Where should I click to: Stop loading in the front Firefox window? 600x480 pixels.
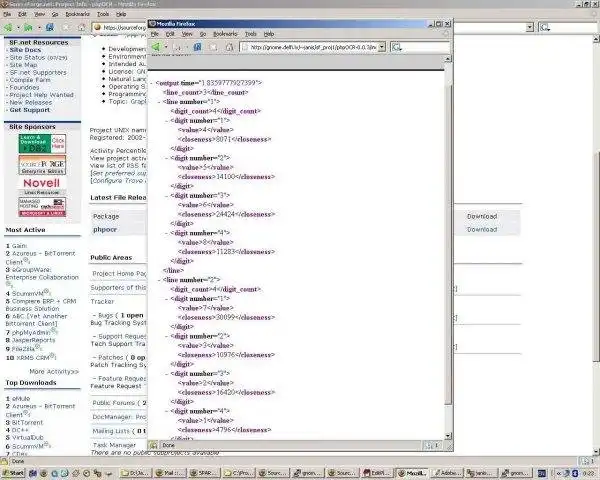213,47
